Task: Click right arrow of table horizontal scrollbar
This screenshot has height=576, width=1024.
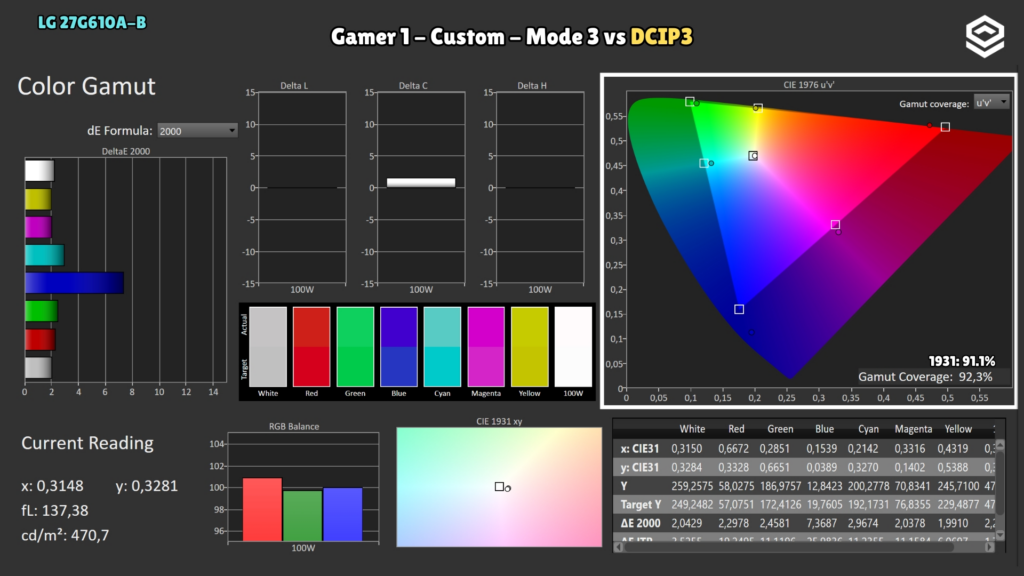Action: (x=989, y=547)
